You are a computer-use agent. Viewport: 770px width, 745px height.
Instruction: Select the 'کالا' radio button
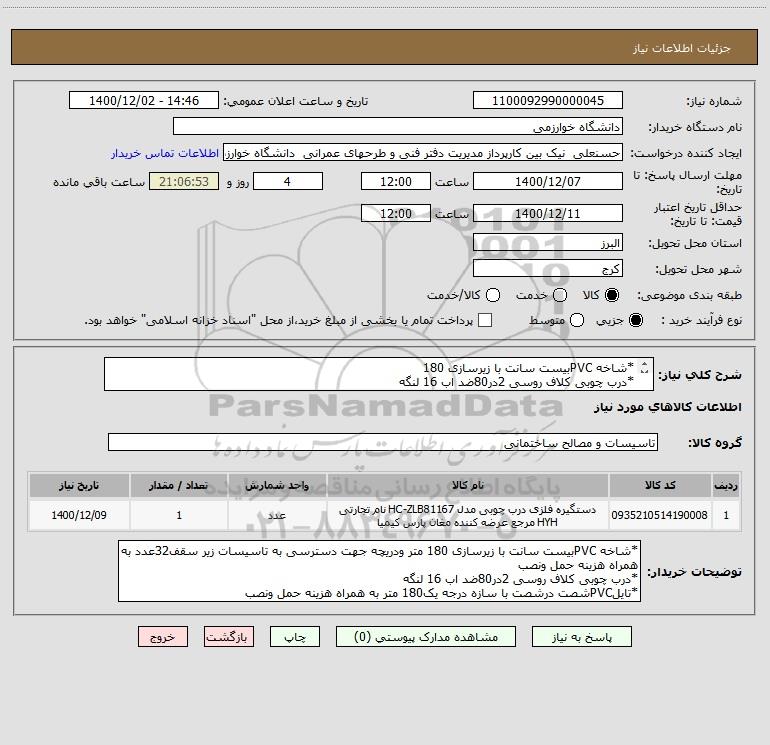[x=612, y=295]
